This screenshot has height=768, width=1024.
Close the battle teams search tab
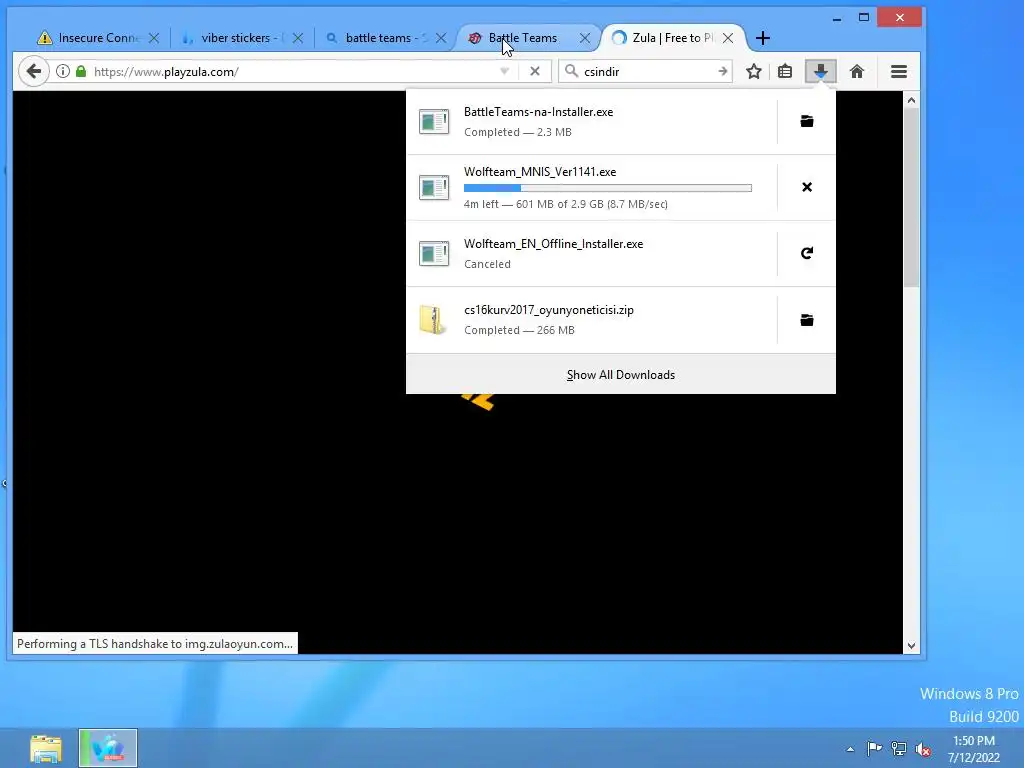tap(441, 38)
